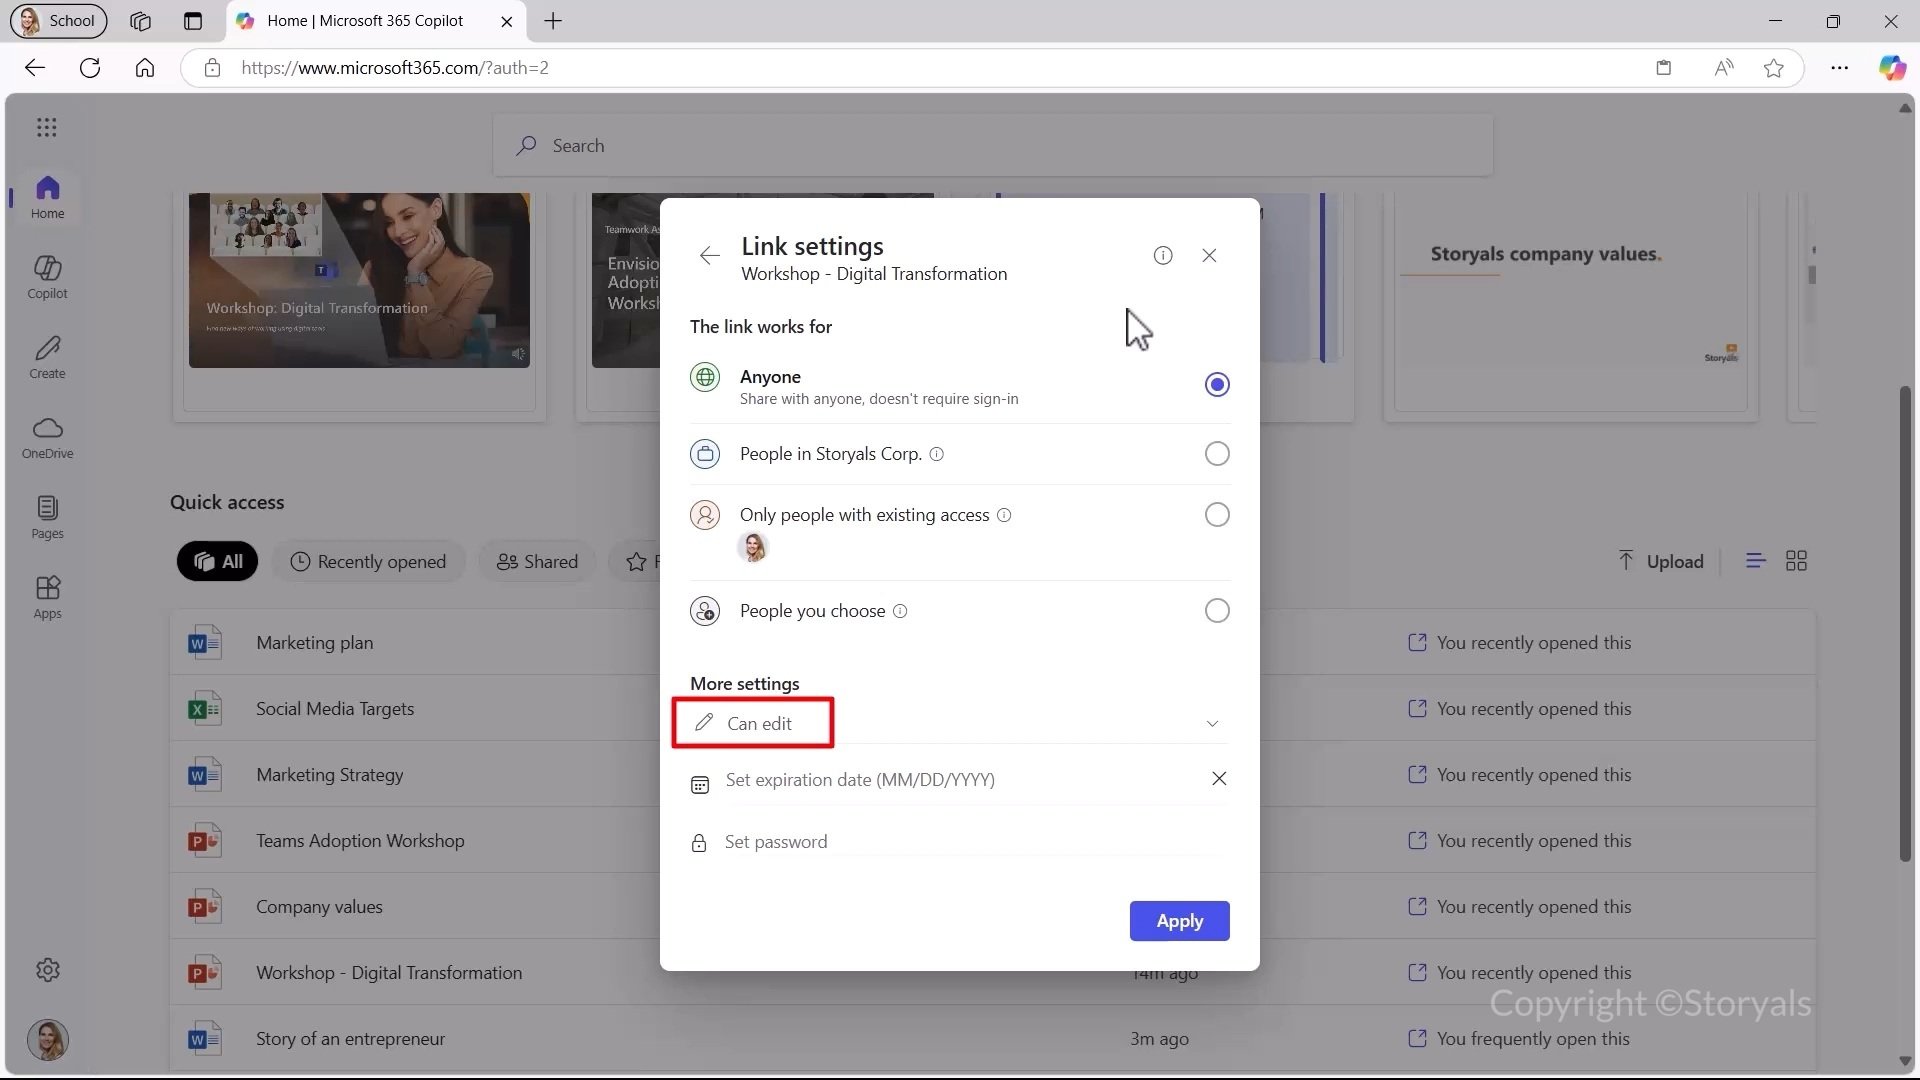Open OneDrive from the sidebar
This screenshot has height=1080, width=1920.
coord(47,437)
